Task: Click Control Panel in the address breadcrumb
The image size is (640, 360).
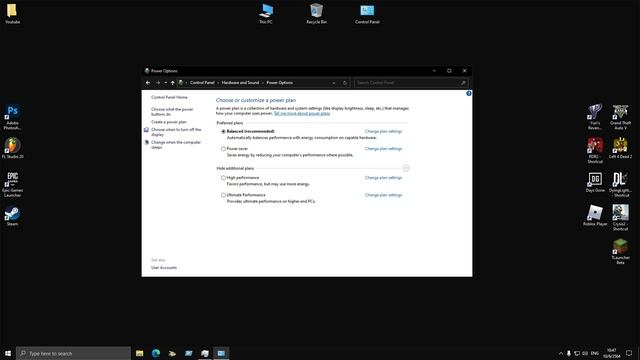Action: pos(202,83)
